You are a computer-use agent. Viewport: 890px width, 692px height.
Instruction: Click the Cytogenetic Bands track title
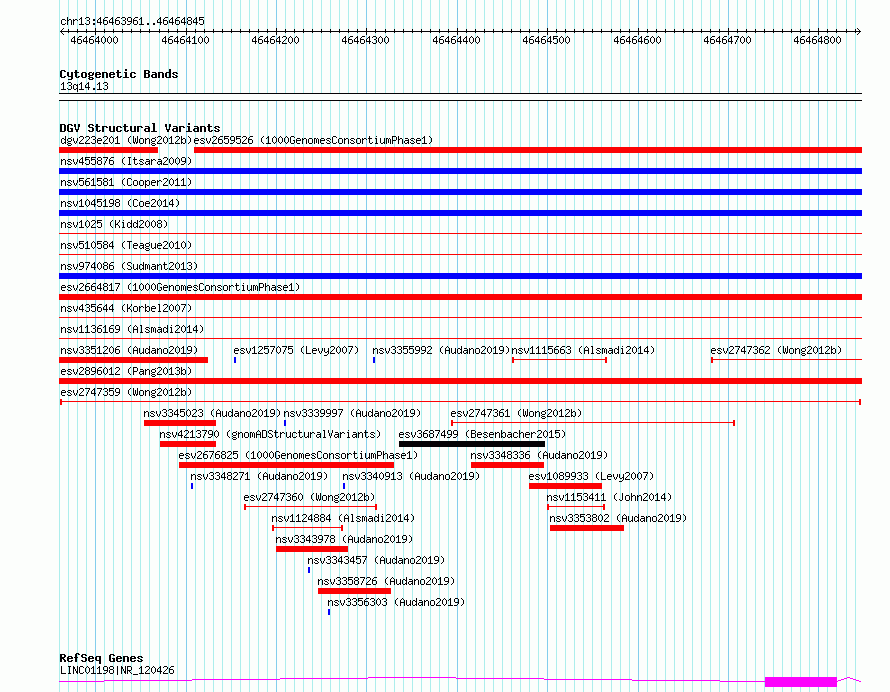point(119,74)
